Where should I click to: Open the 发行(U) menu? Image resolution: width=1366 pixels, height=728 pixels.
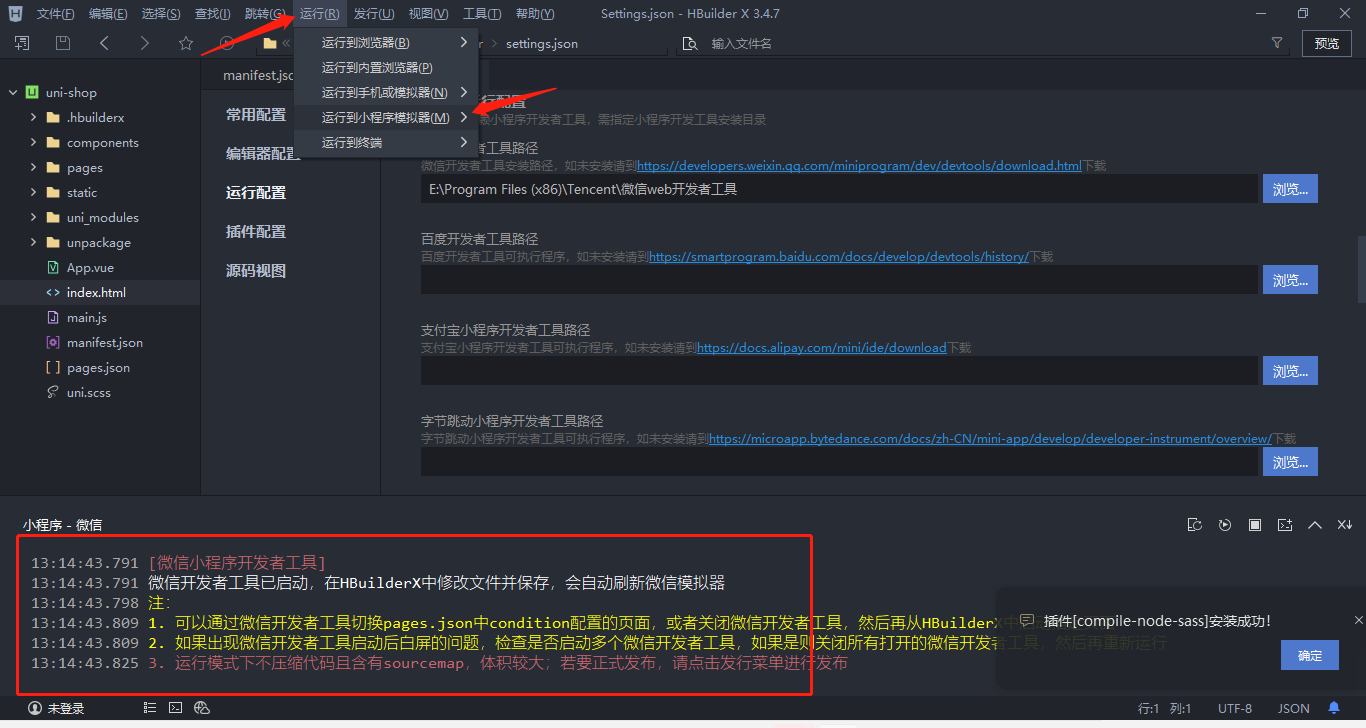point(374,14)
